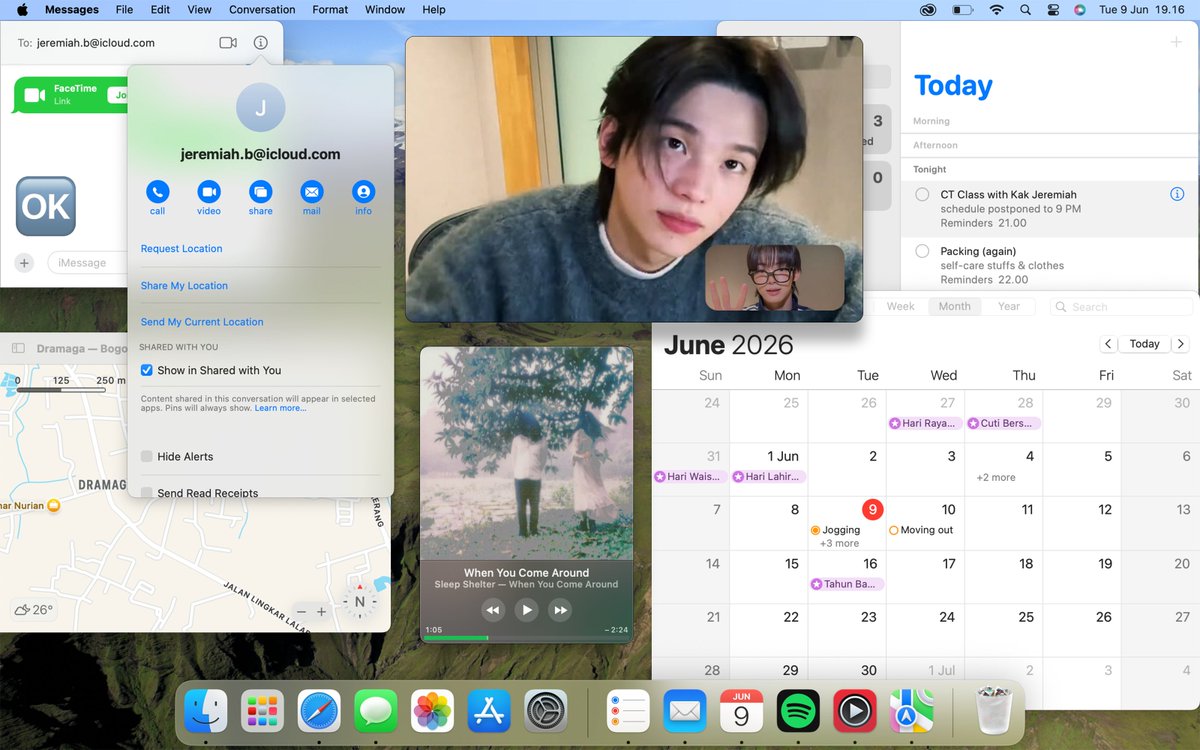1200x750 pixels.
Task: Play When You Come Around
Action: pyautogui.click(x=526, y=609)
